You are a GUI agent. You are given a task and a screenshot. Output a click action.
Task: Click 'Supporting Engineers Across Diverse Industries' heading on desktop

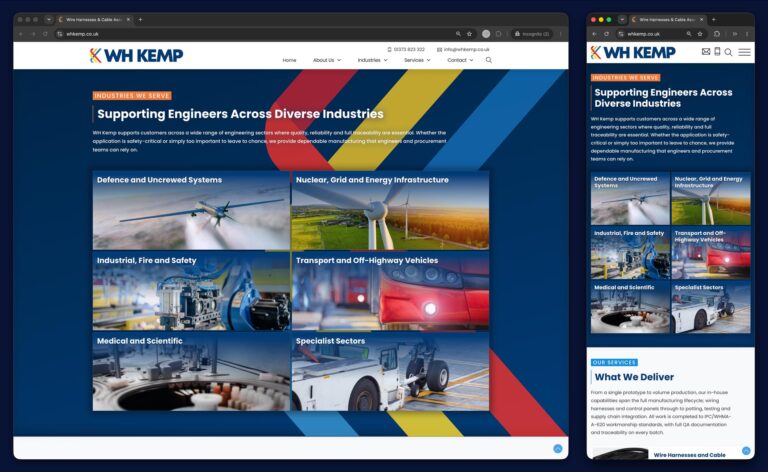coord(240,114)
